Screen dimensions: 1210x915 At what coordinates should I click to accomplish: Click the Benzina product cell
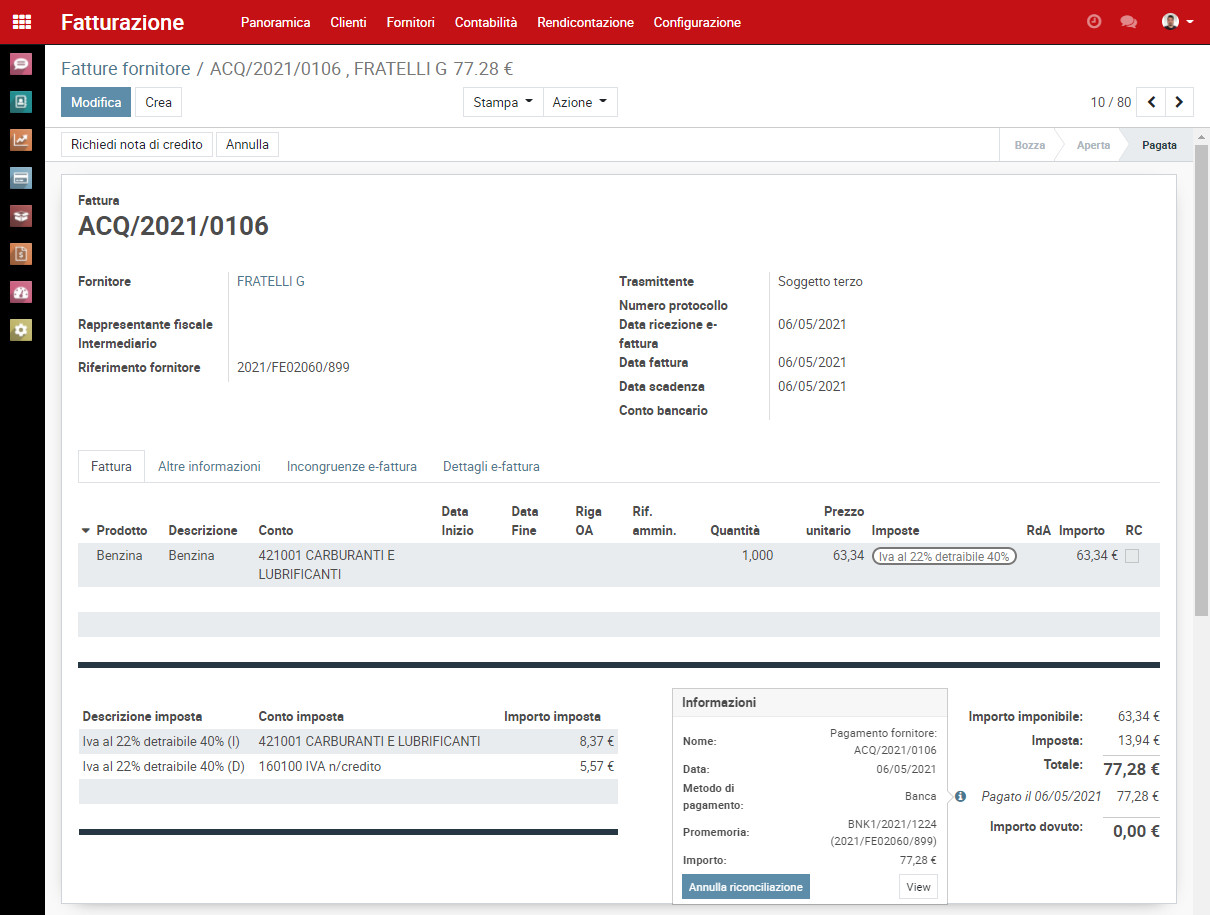point(120,555)
